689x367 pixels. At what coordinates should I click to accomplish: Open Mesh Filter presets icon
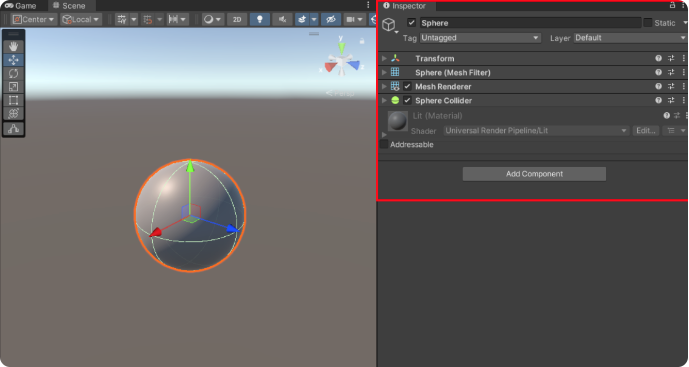tap(671, 72)
